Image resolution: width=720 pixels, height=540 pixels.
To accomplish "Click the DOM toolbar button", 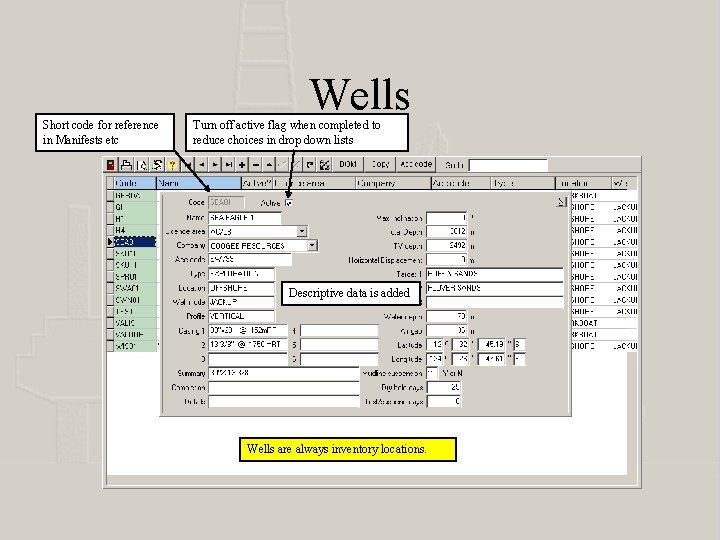I will tap(348, 164).
